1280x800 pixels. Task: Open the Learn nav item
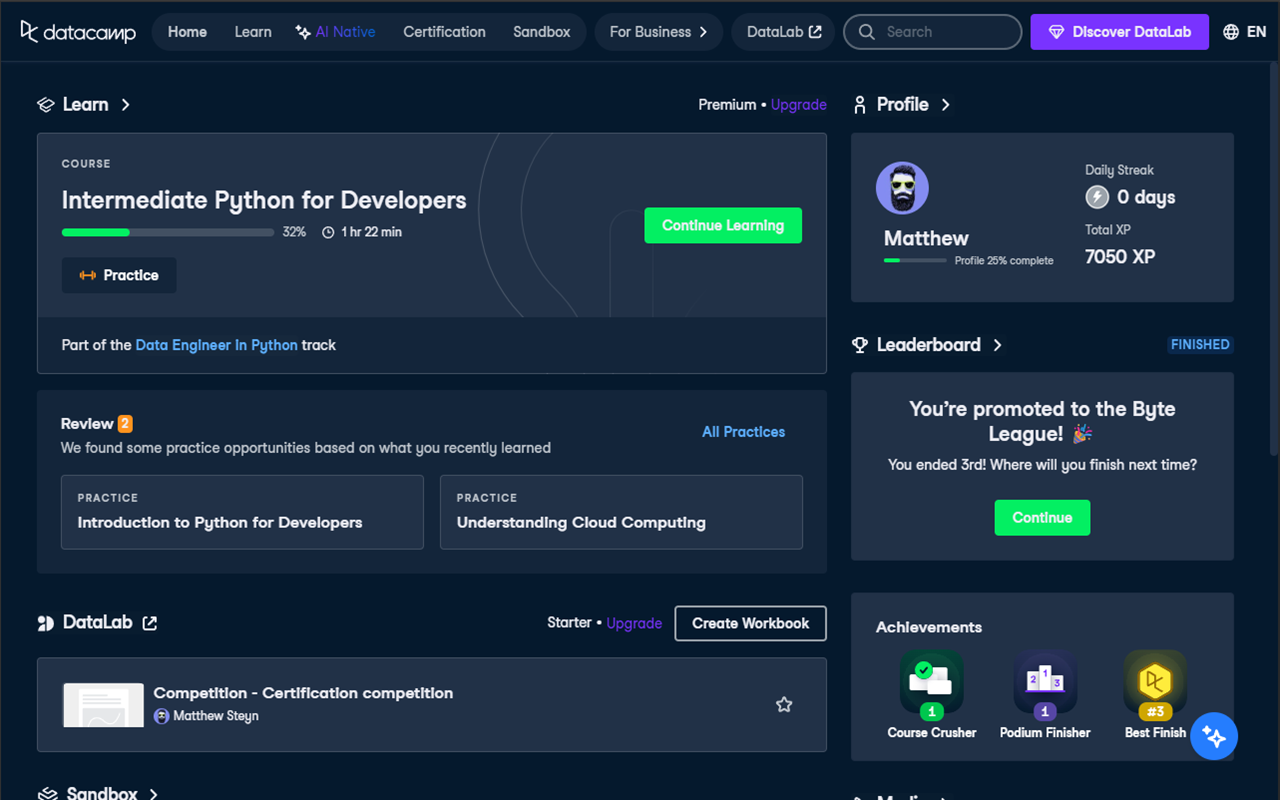click(253, 32)
